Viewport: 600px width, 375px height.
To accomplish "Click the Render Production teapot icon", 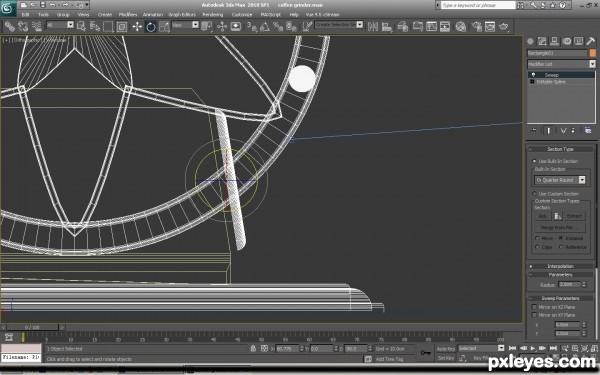I will click(x=504, y=26).
